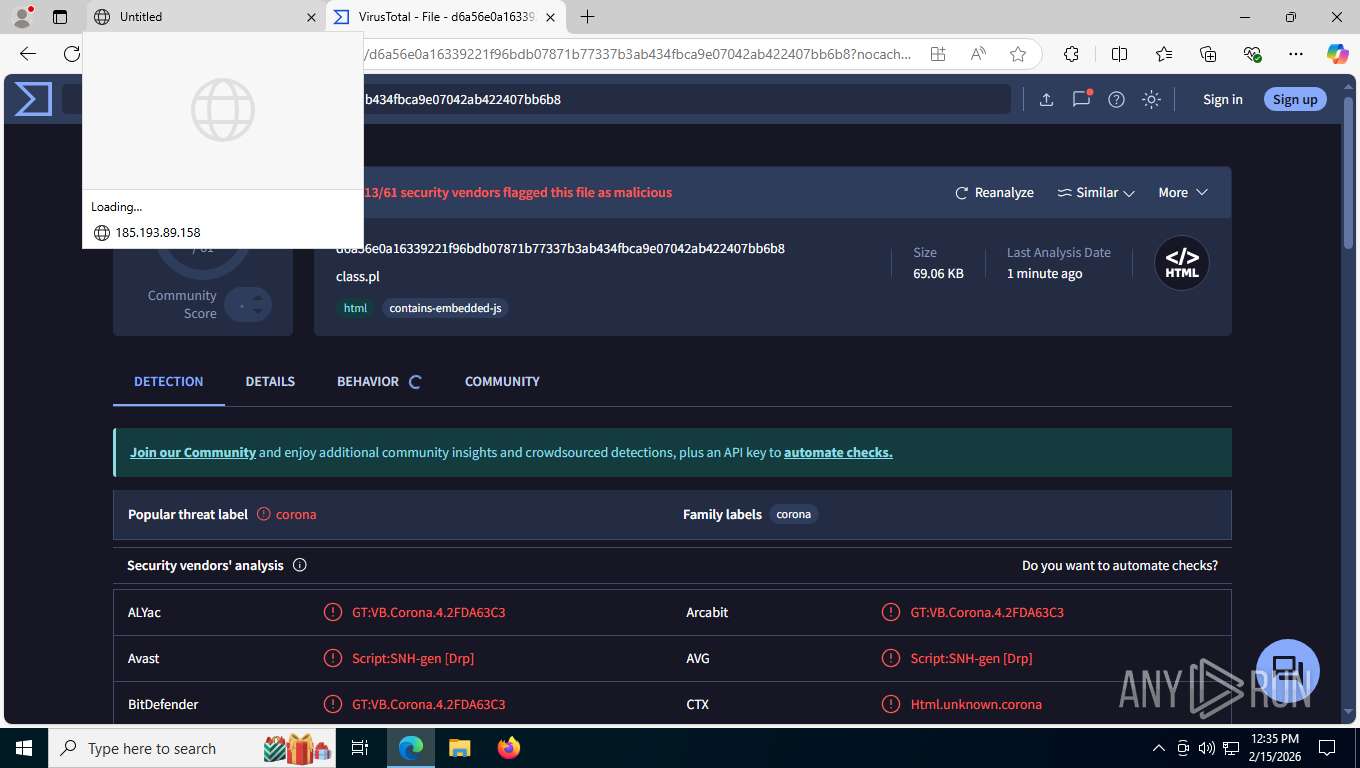Viewport: 1360px width, 768px height.
Task: Follow the automate checks link
Action: pyautogui.click(x=838, y=452)
